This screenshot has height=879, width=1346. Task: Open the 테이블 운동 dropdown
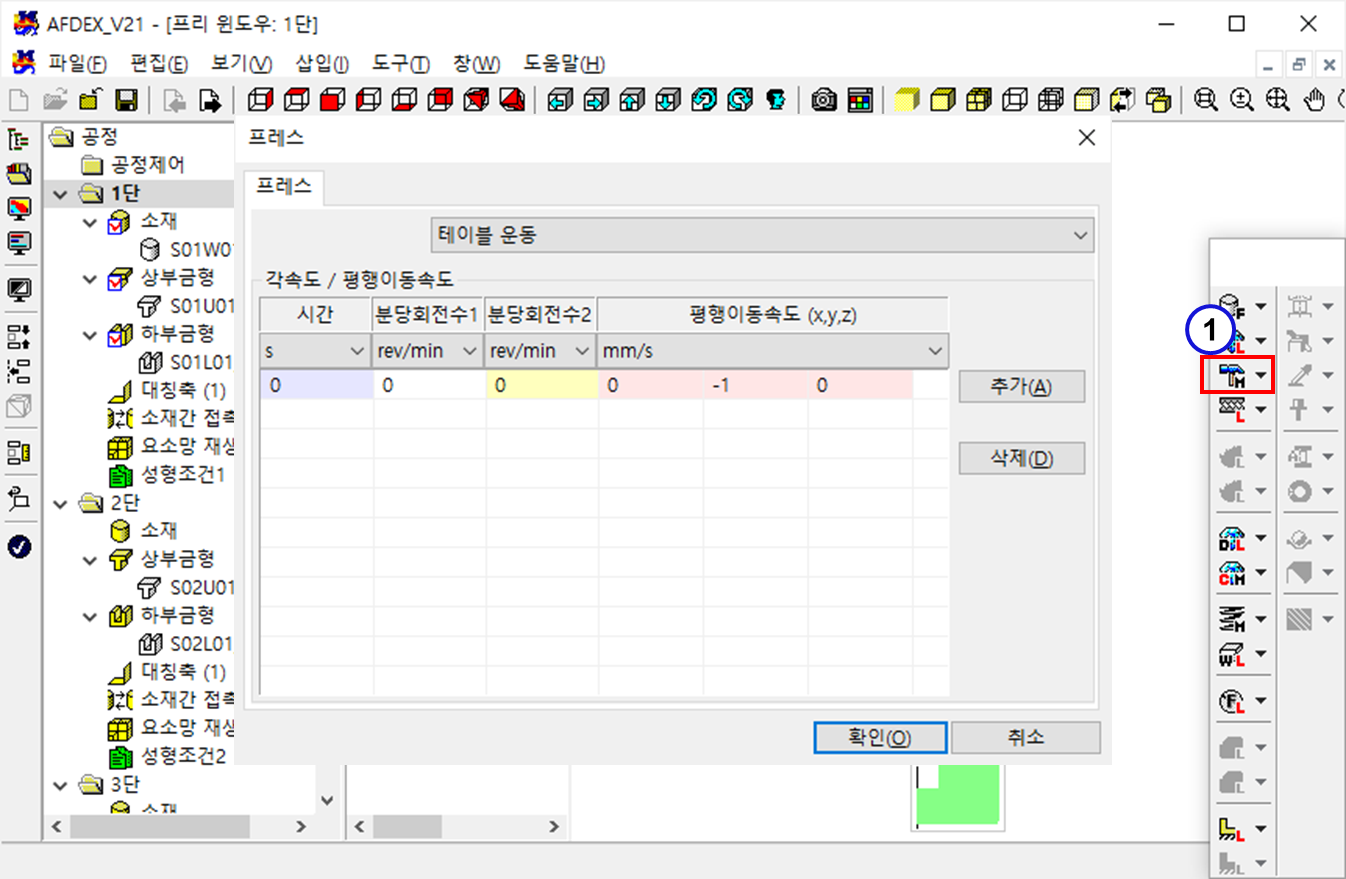pos(762,235)
